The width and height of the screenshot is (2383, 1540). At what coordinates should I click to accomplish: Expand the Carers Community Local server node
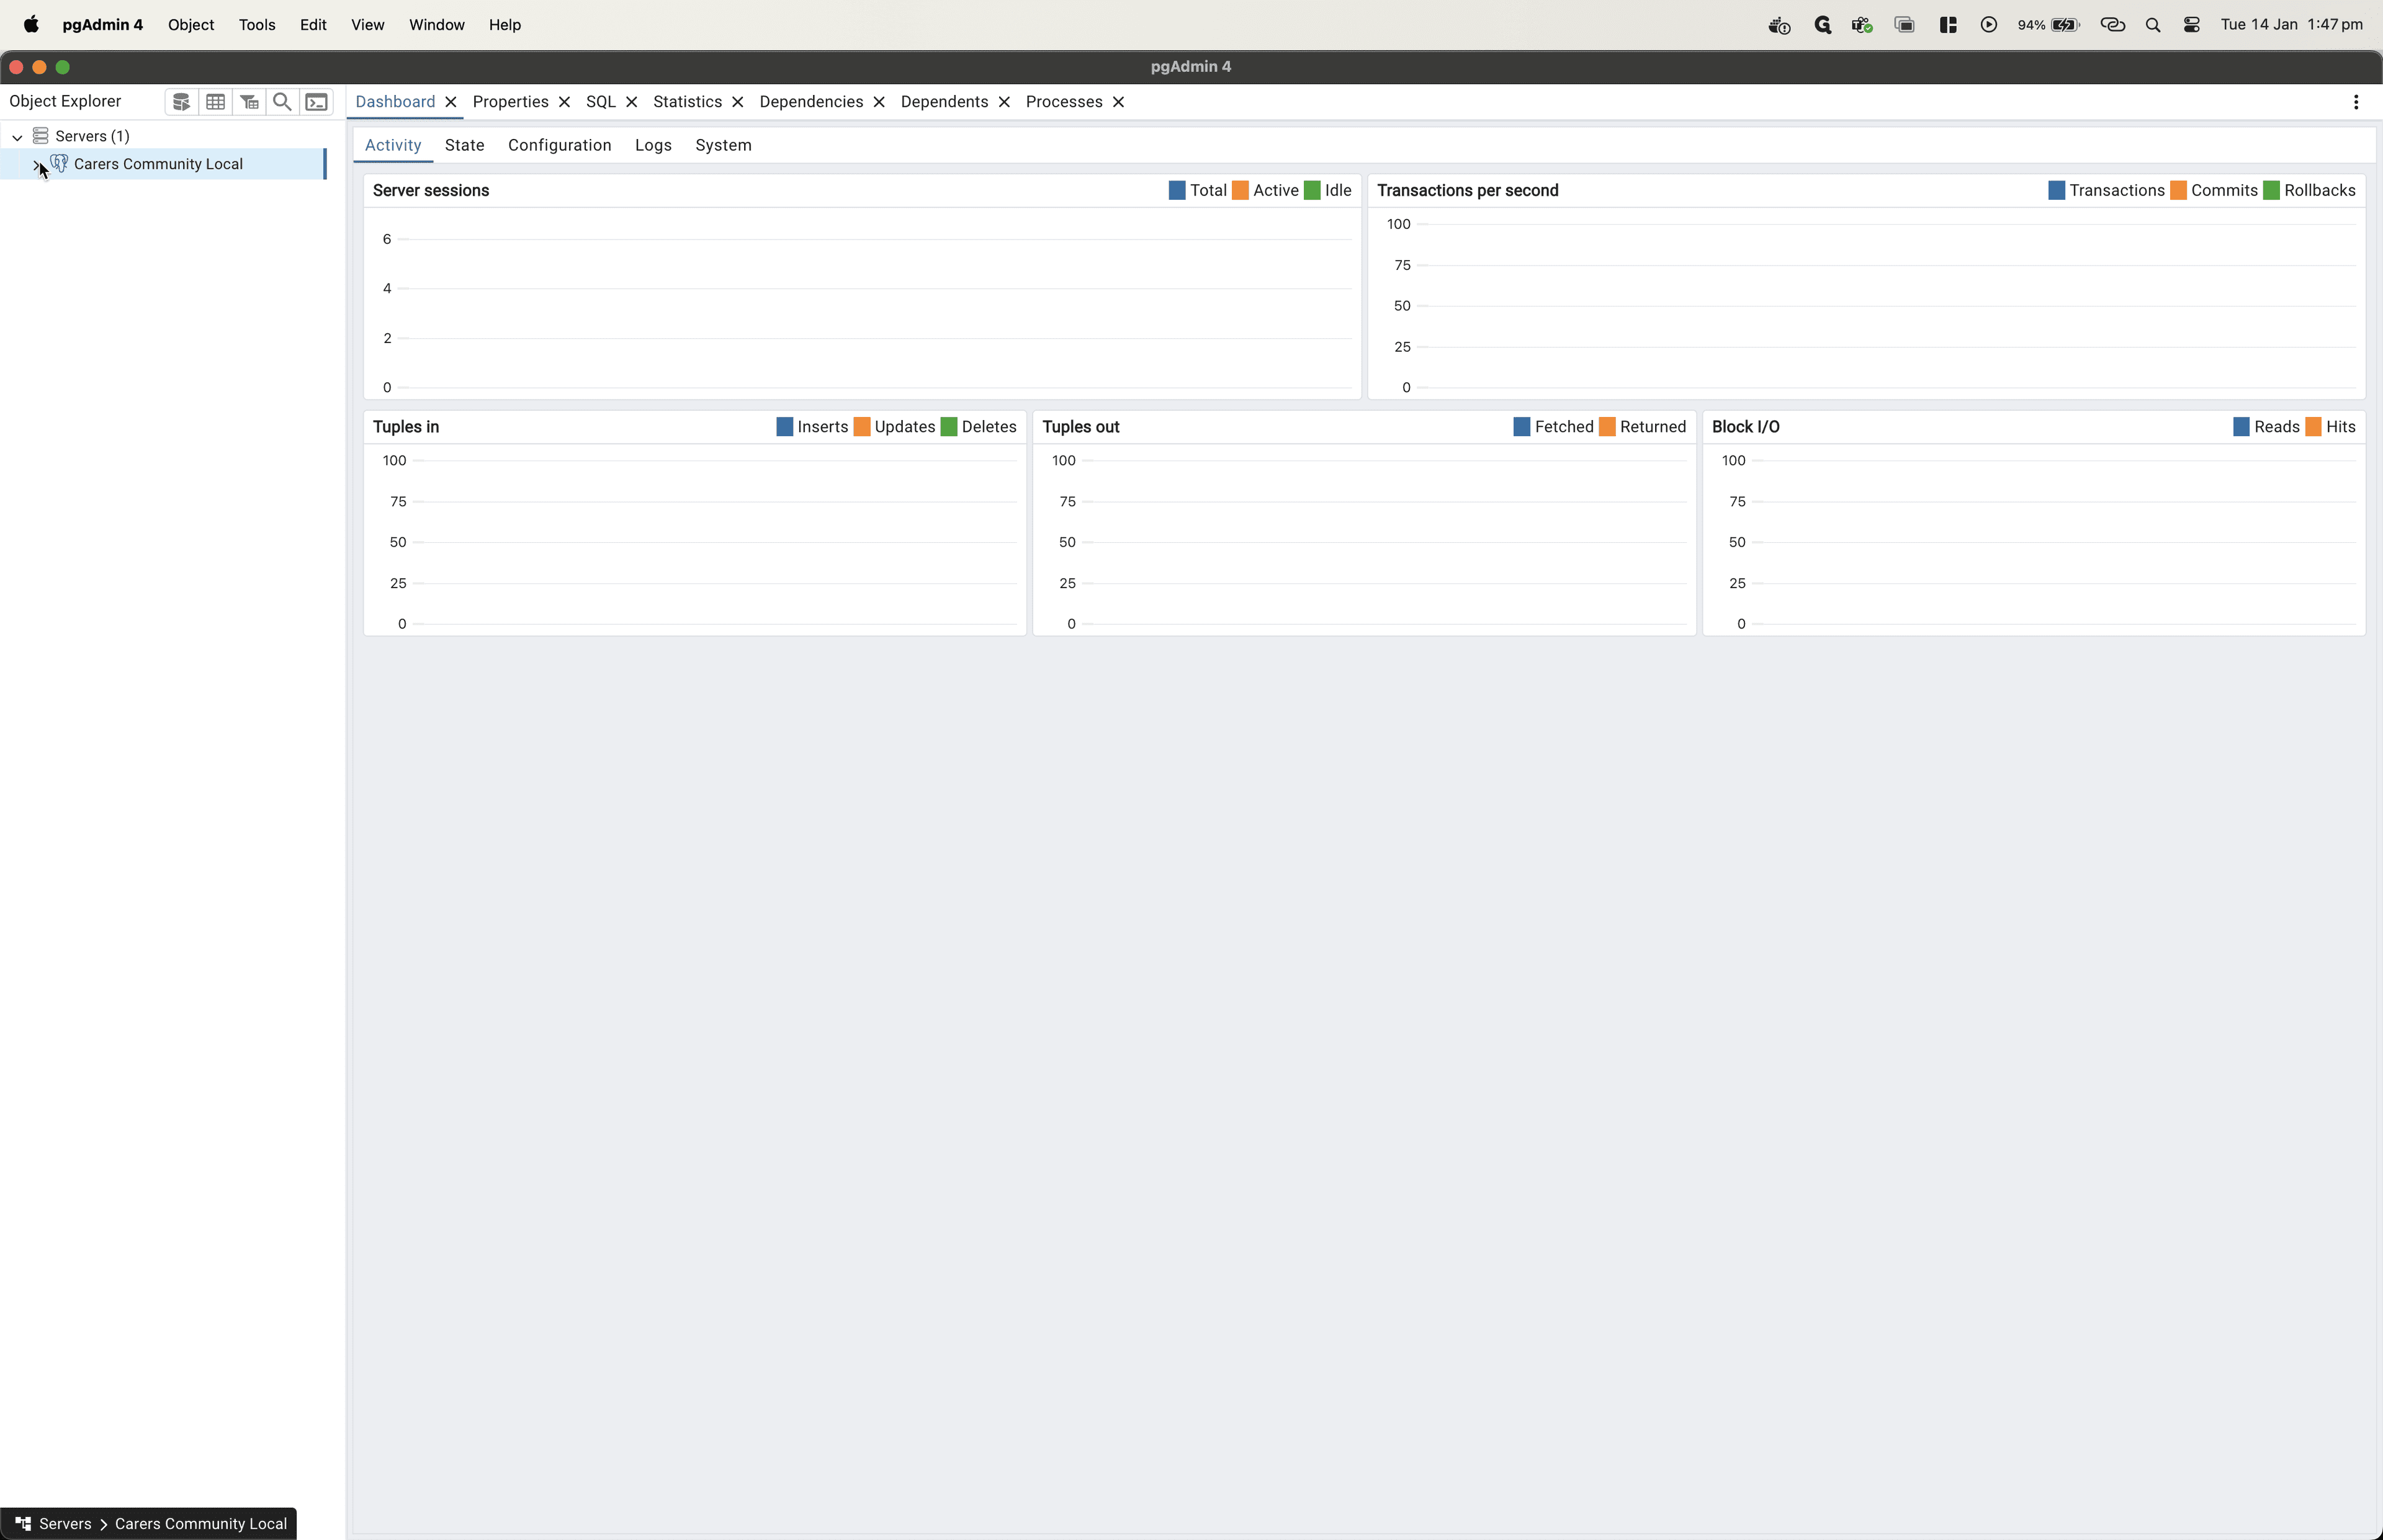[37, 164]
